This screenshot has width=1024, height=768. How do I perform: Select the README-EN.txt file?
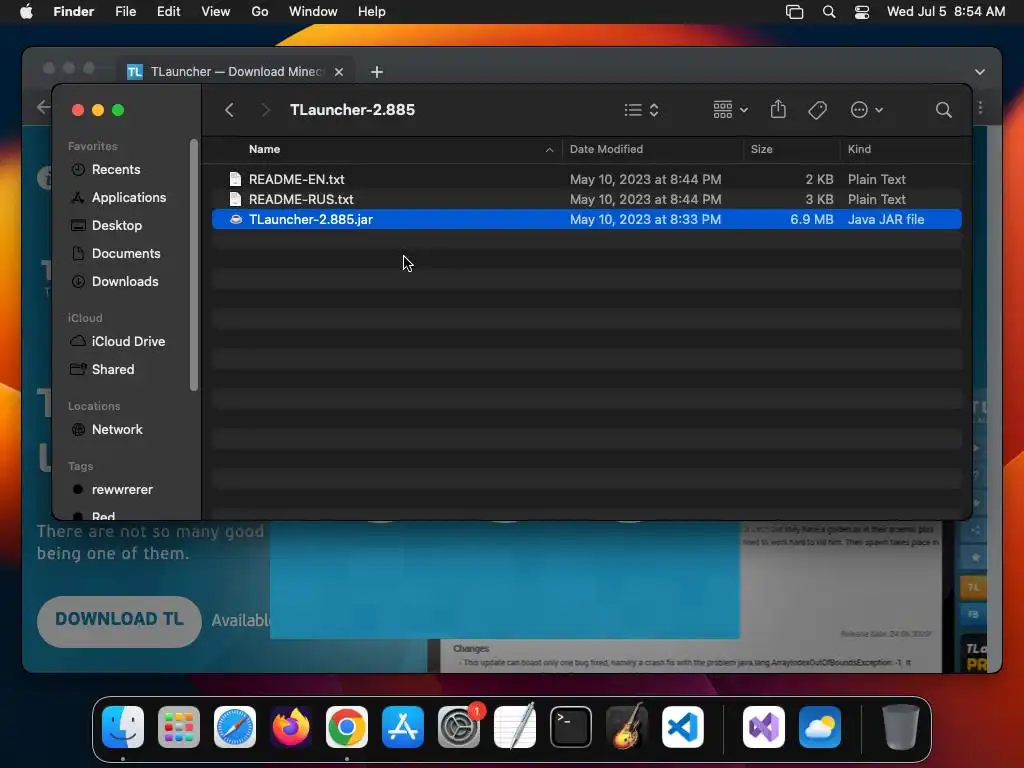pyautogui.click(x=586, y=179)
